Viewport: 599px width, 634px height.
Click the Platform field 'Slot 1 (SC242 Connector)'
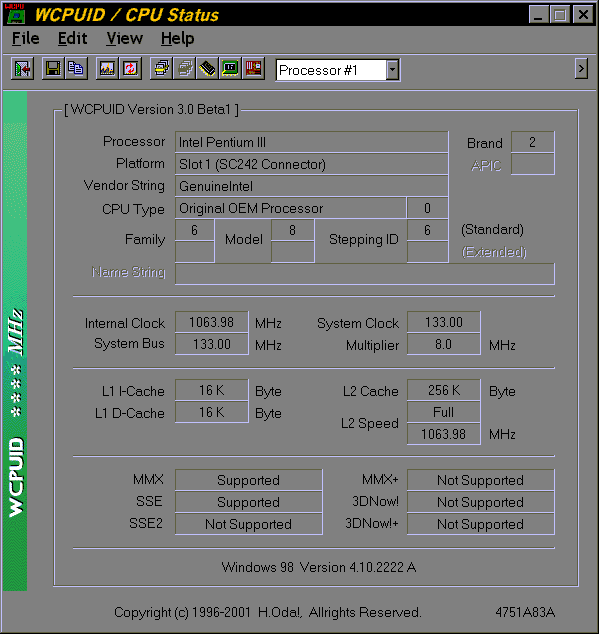point(311,164)
